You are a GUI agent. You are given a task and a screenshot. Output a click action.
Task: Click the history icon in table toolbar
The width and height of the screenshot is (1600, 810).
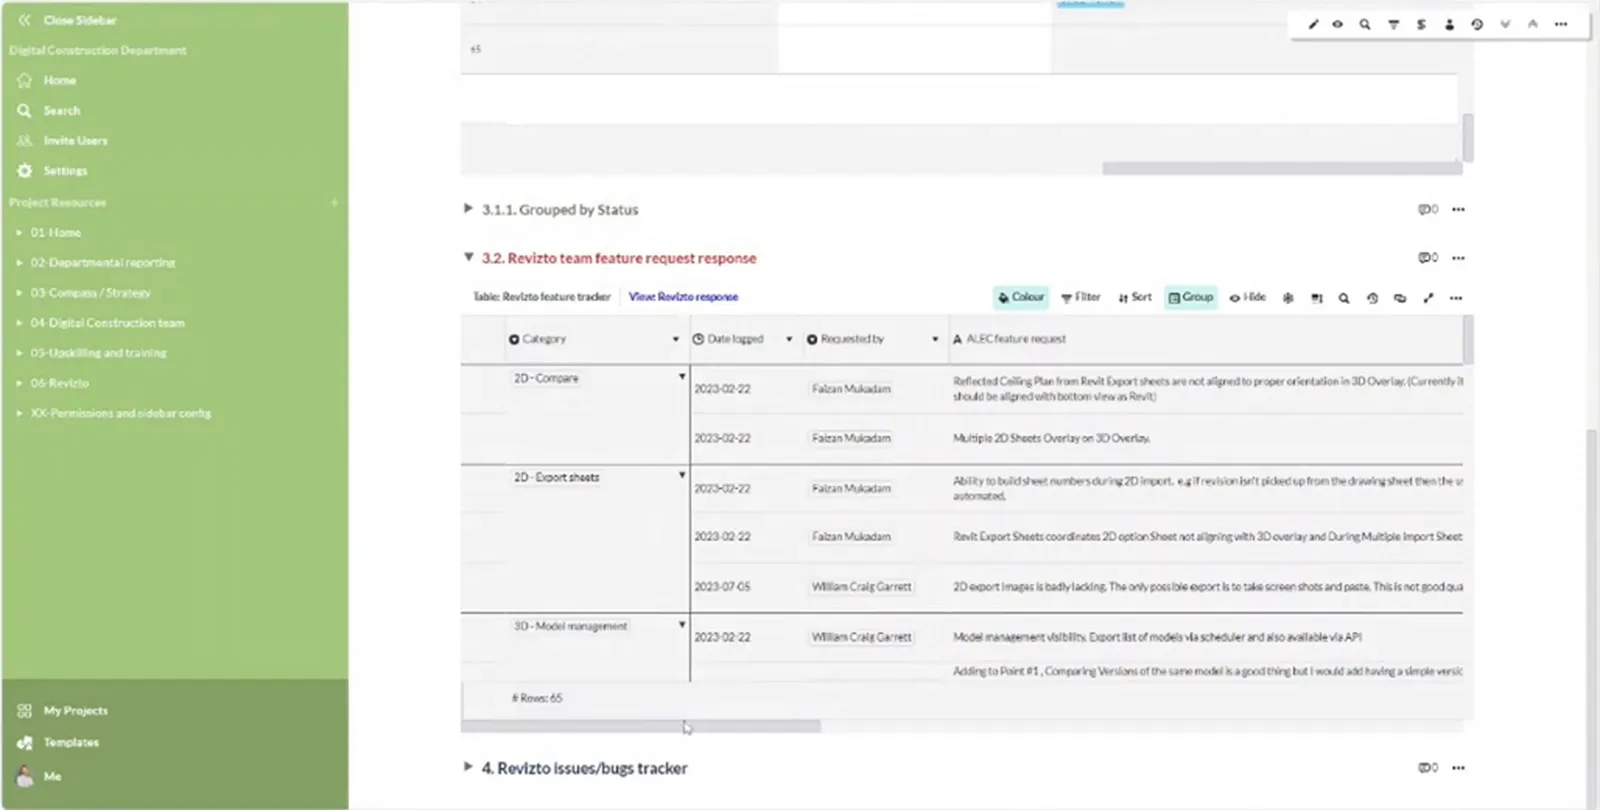click(1372, 298)
